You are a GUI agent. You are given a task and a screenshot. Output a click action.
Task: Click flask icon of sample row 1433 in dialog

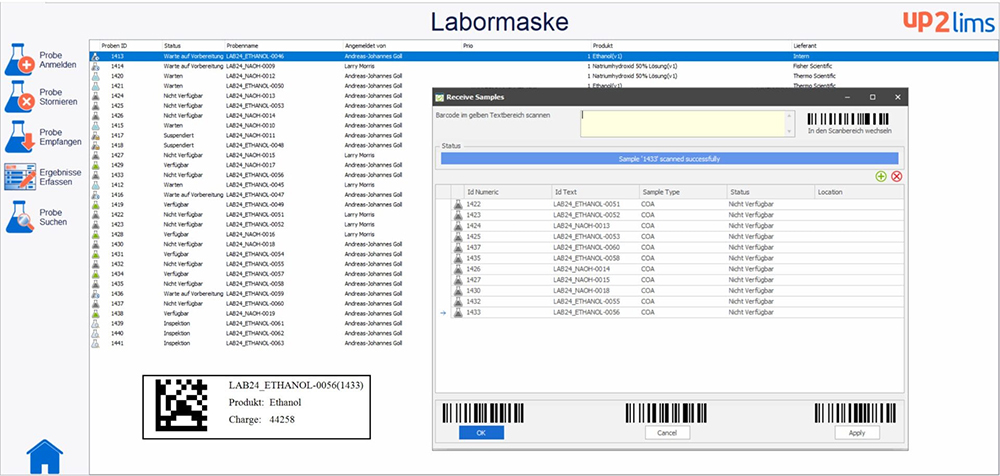tap(457, 313)
